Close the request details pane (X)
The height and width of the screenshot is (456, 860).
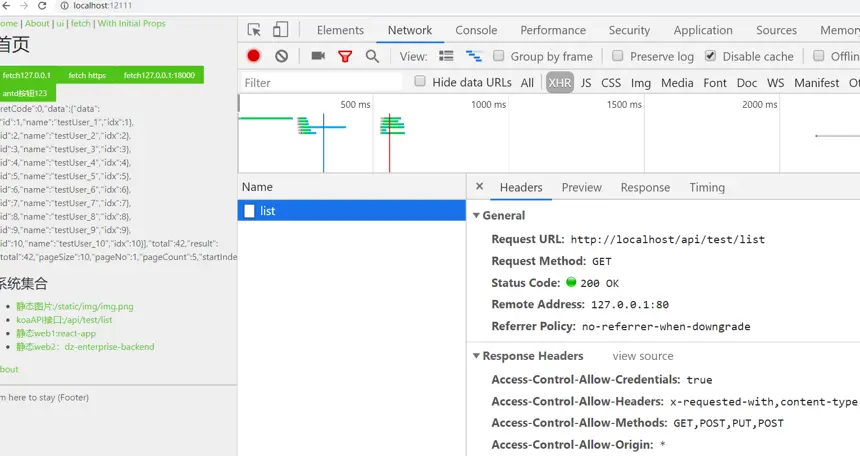(479, 187)
